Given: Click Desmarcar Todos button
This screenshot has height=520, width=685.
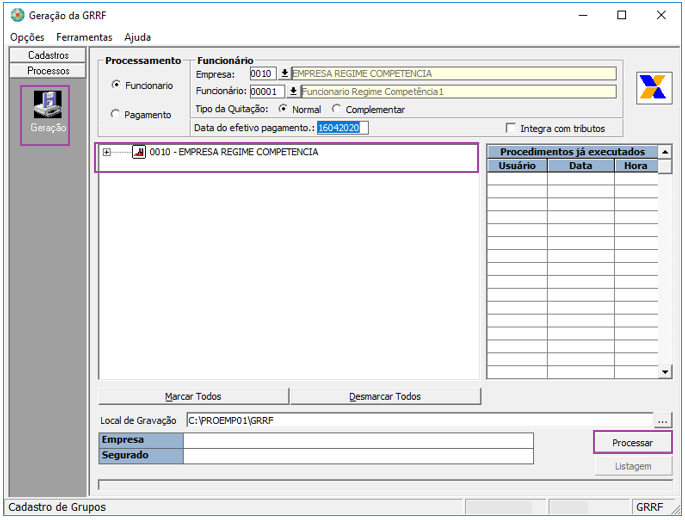Looking at the screenshot, I should click(x=385, y=396).
